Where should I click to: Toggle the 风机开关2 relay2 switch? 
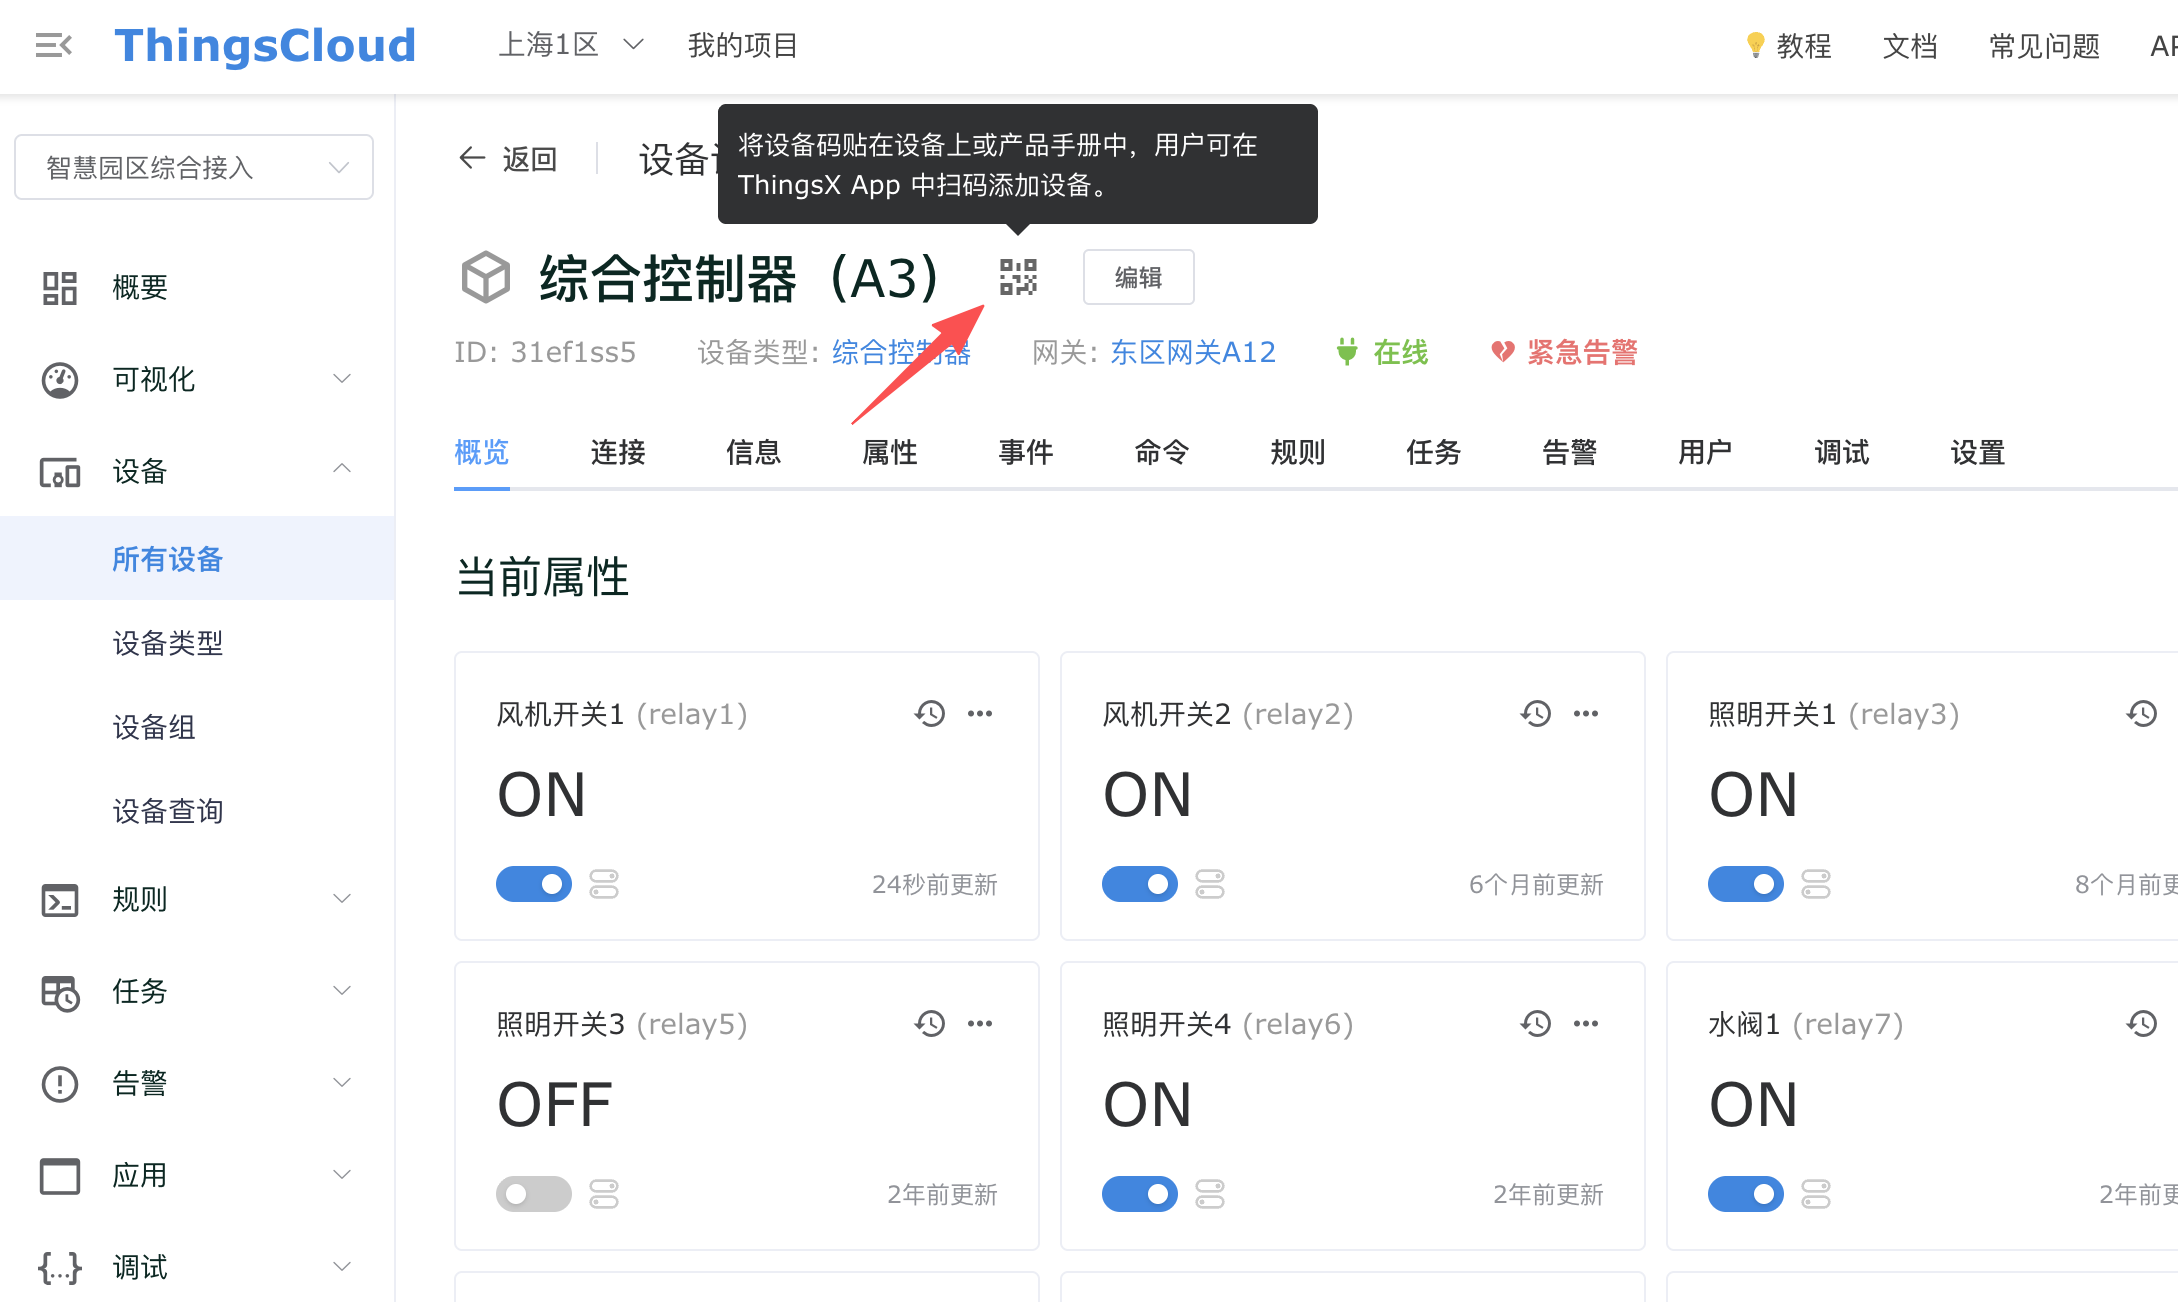[1140, 884]
